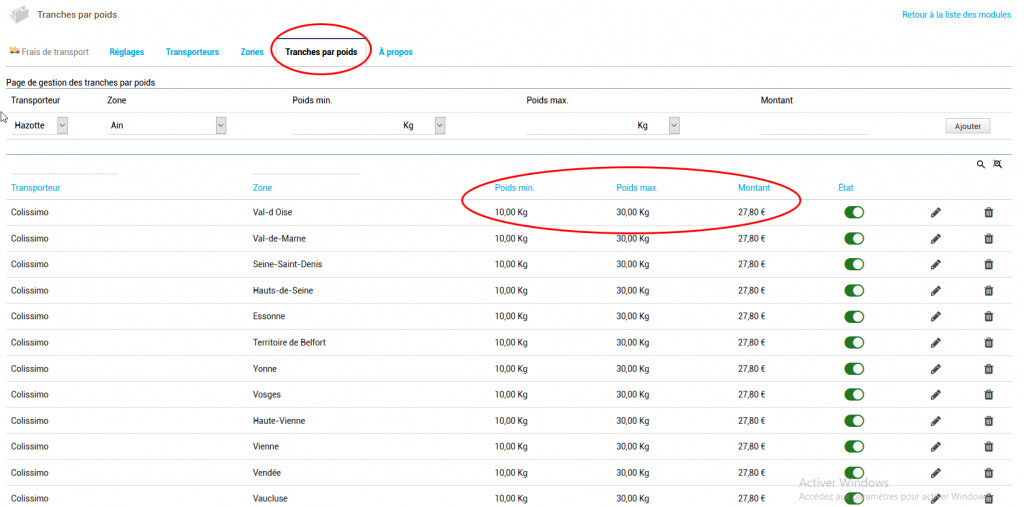Expand the Zone dropdown showing Ain
1024x507 pixels.
pyautogui.click(x=166, y=125)
